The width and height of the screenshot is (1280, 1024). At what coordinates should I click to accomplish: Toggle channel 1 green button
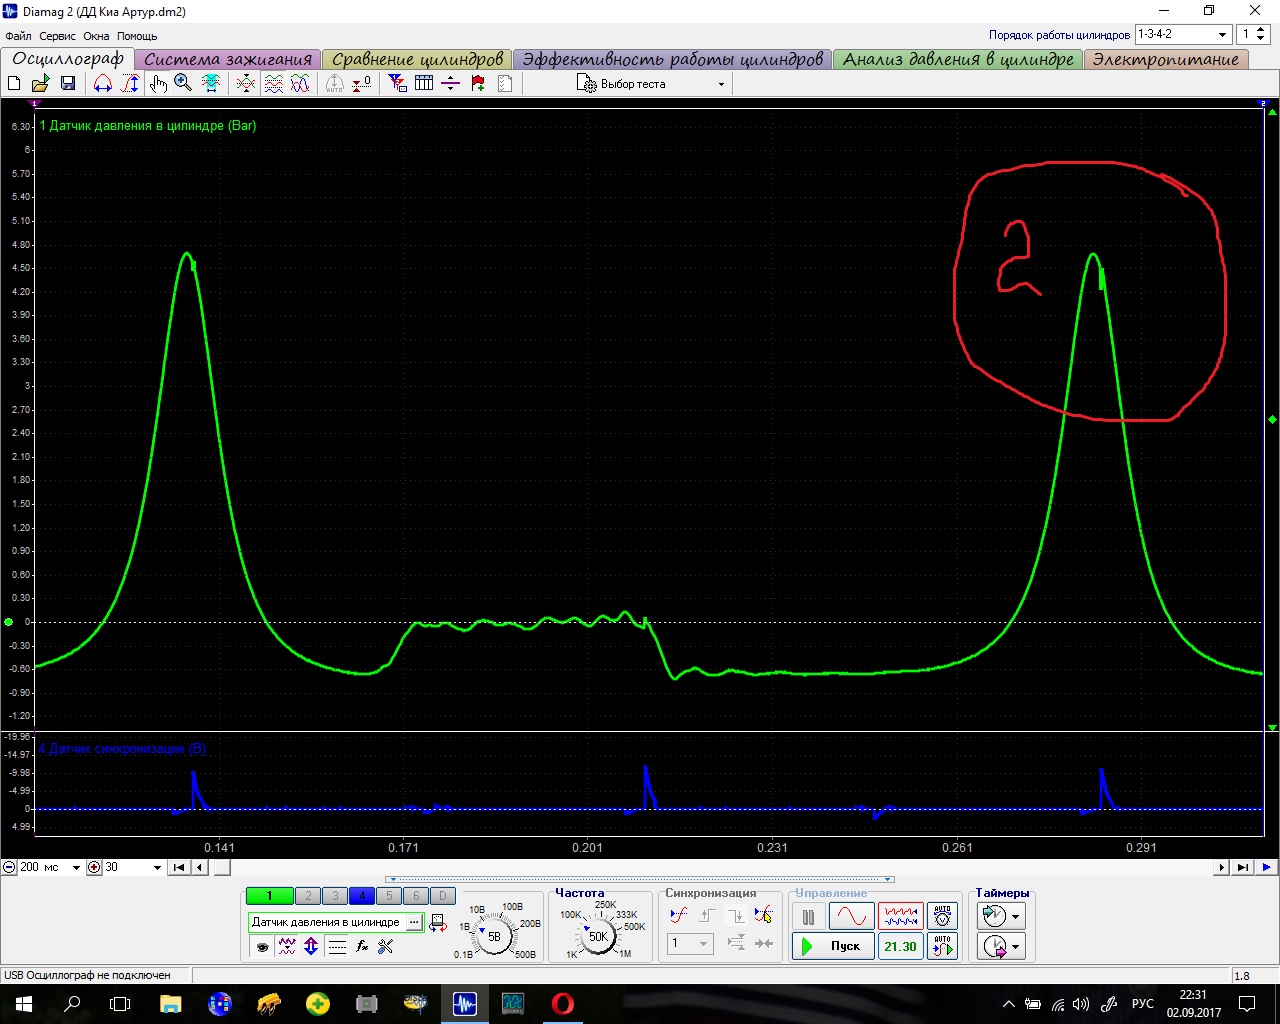coord(269,896)
